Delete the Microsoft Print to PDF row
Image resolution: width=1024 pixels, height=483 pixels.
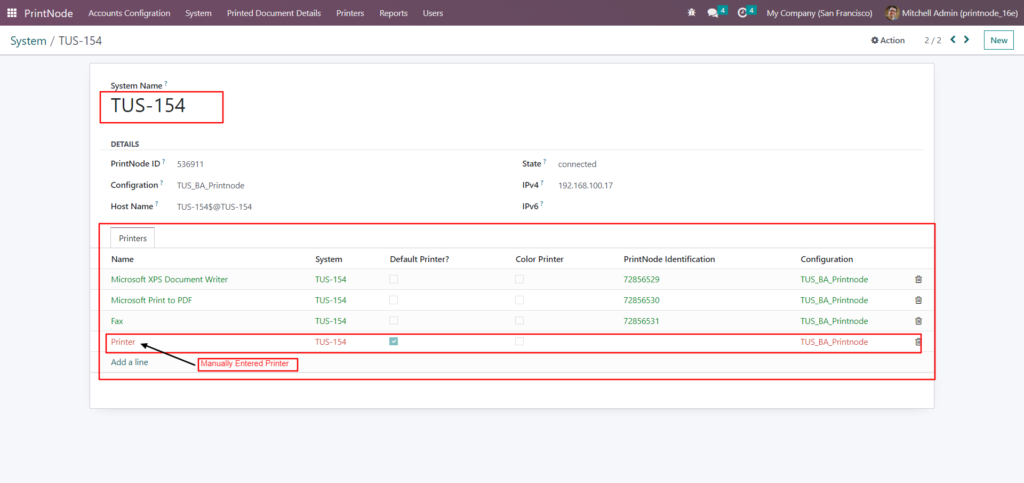click(918, 300)
